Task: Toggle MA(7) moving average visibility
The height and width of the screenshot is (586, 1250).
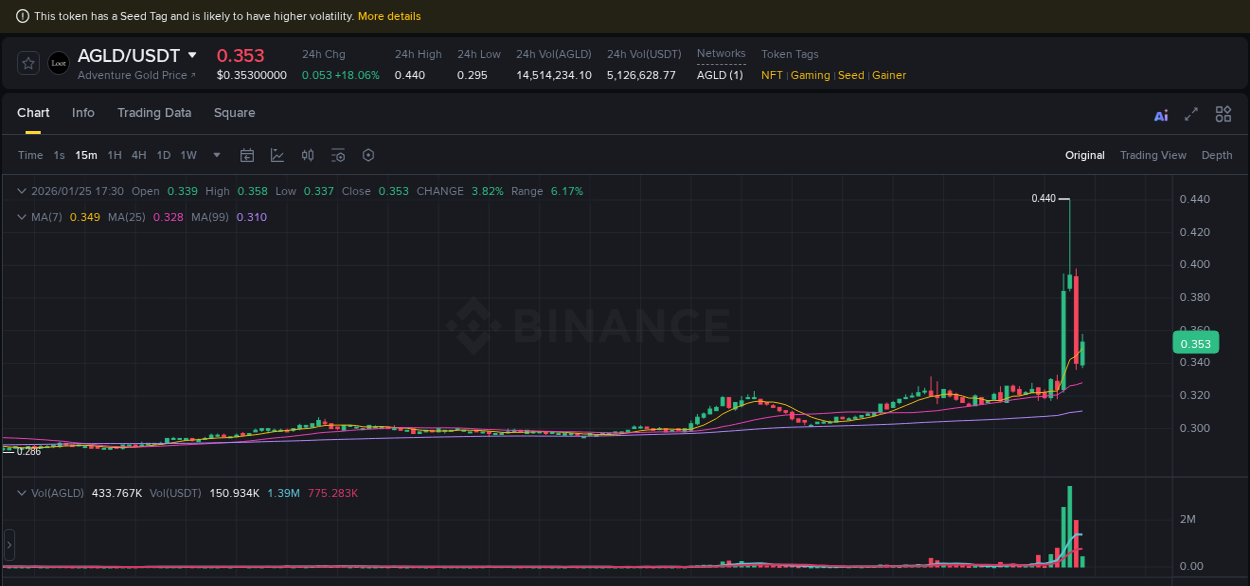Action: (x=48, y=216)
